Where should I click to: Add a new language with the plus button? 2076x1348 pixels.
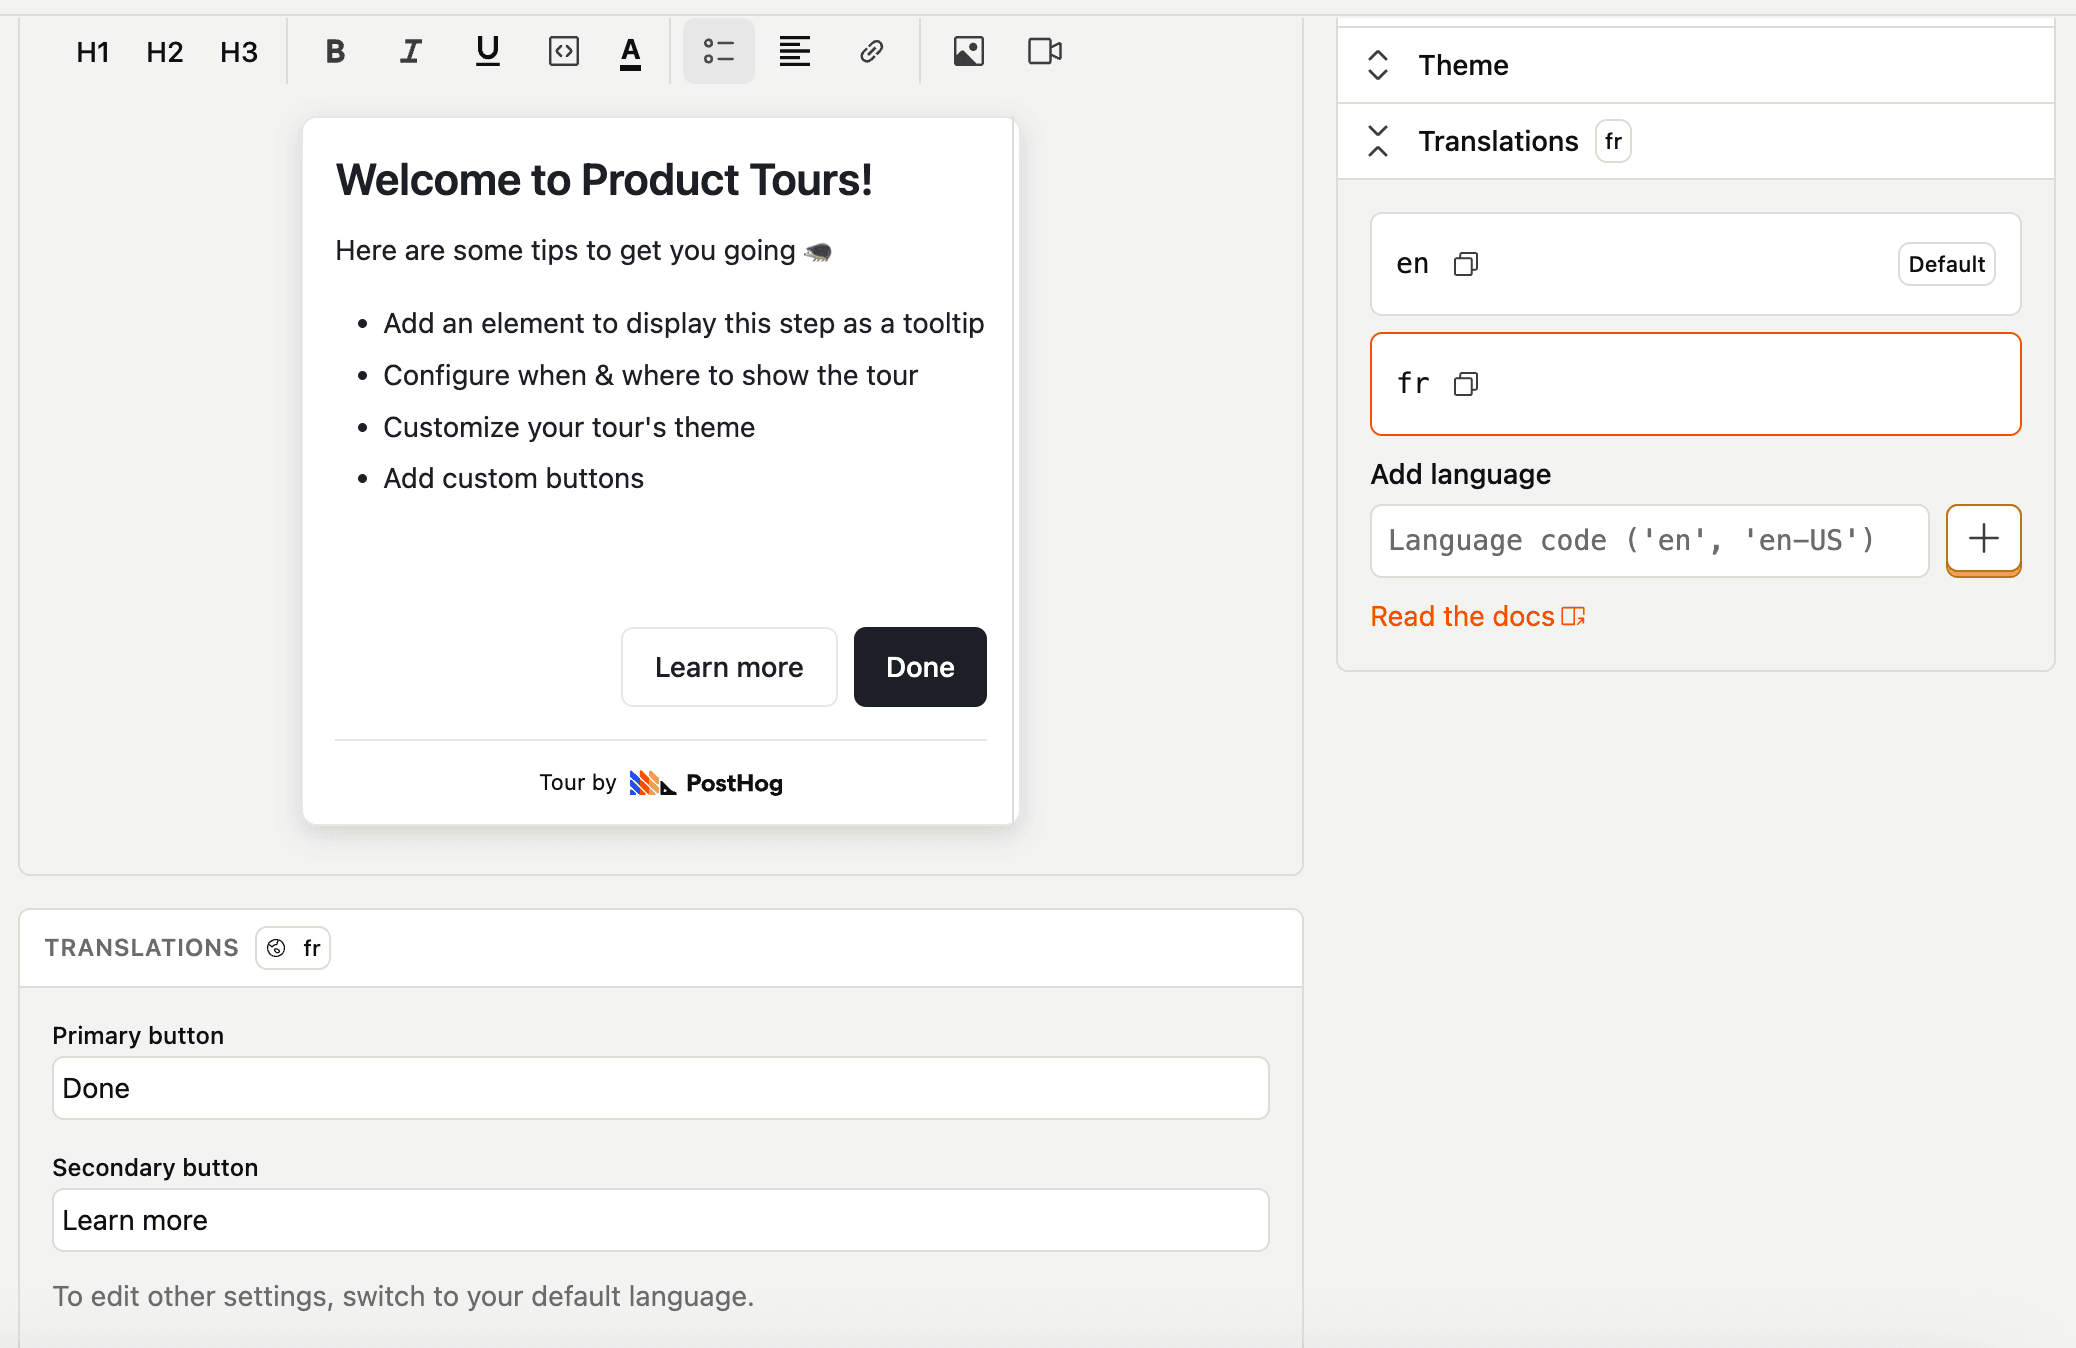1983,540
